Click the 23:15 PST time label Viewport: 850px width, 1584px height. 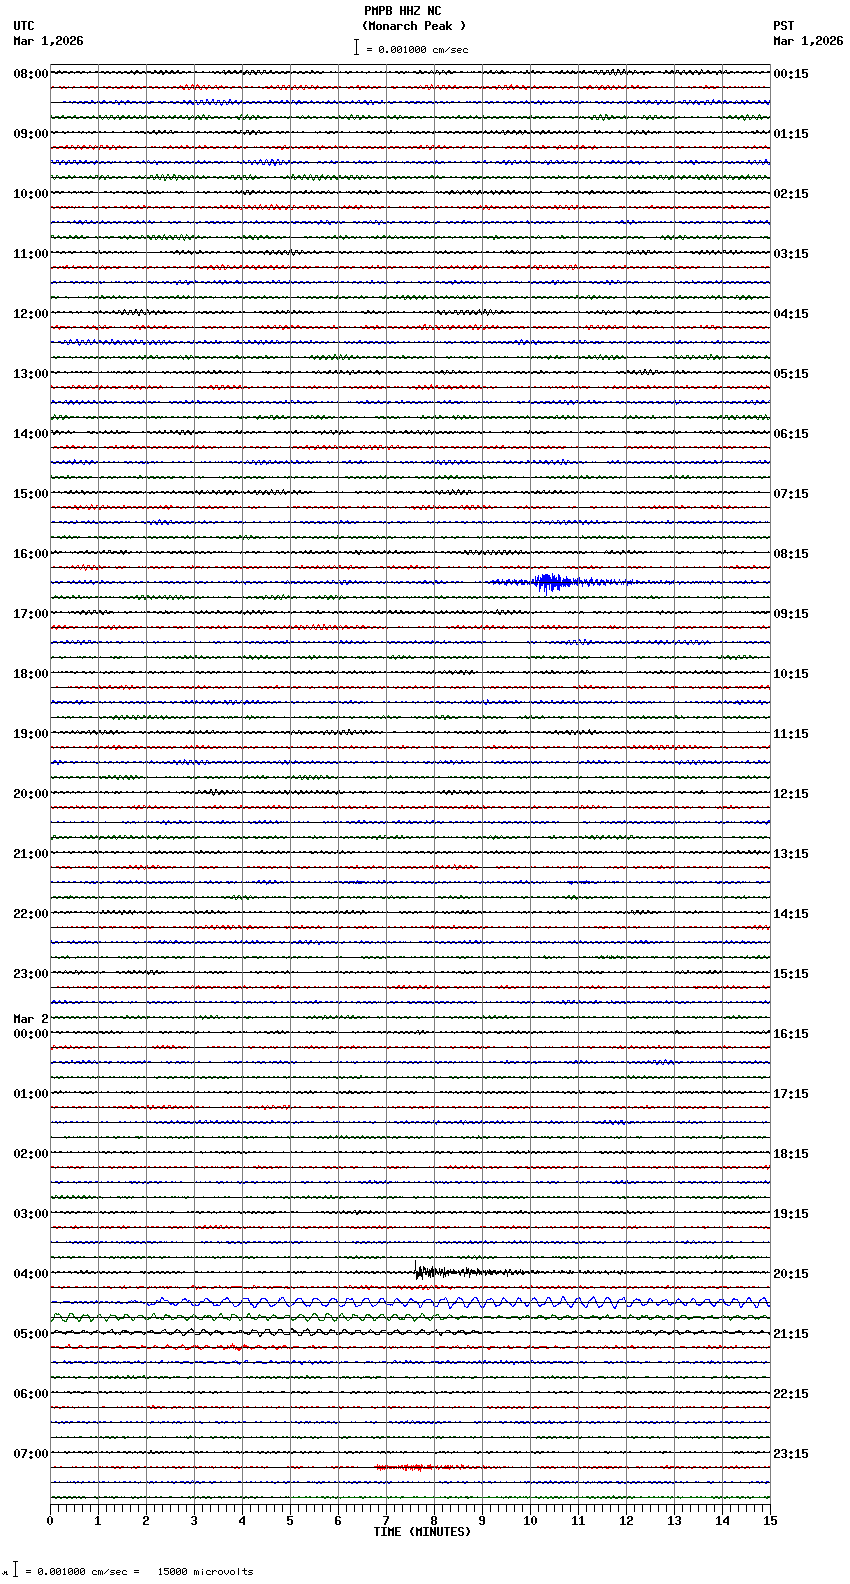click(791, 1454)
